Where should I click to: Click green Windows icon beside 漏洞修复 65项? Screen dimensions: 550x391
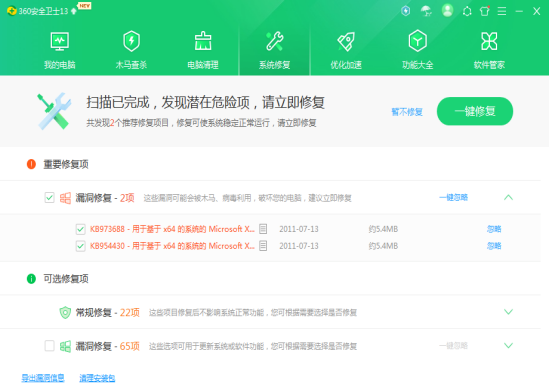[65, 346]
